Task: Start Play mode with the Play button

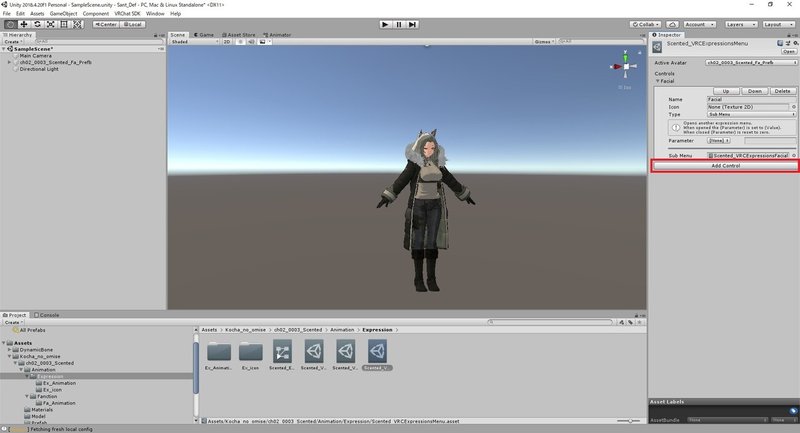Action: [x=386, y=24]
